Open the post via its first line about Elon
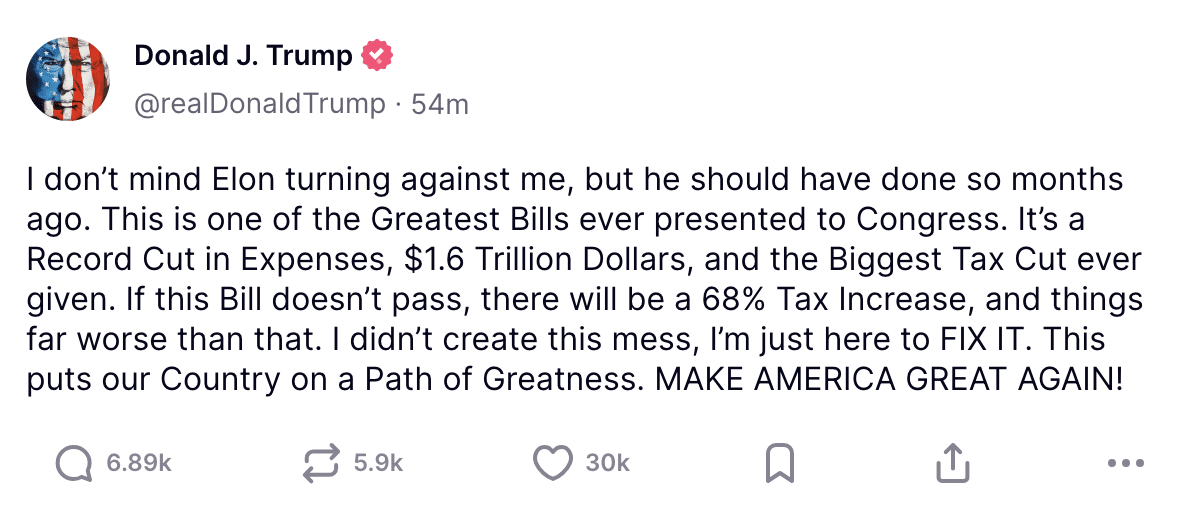Image resolution: width=1200 pixels, height=520 pixels. click(576, 181)
